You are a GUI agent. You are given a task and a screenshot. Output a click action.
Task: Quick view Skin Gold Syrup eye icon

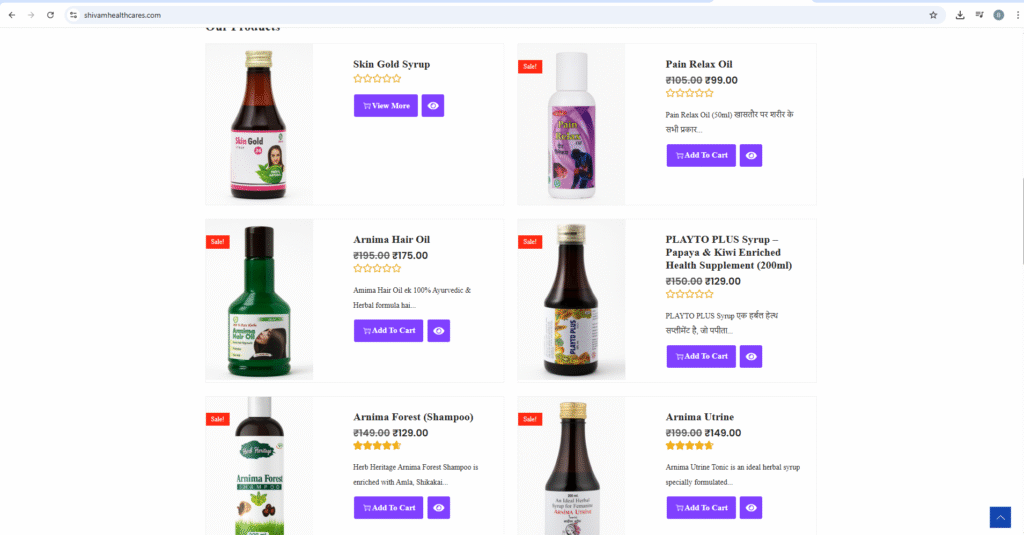(x=433, y=106)
